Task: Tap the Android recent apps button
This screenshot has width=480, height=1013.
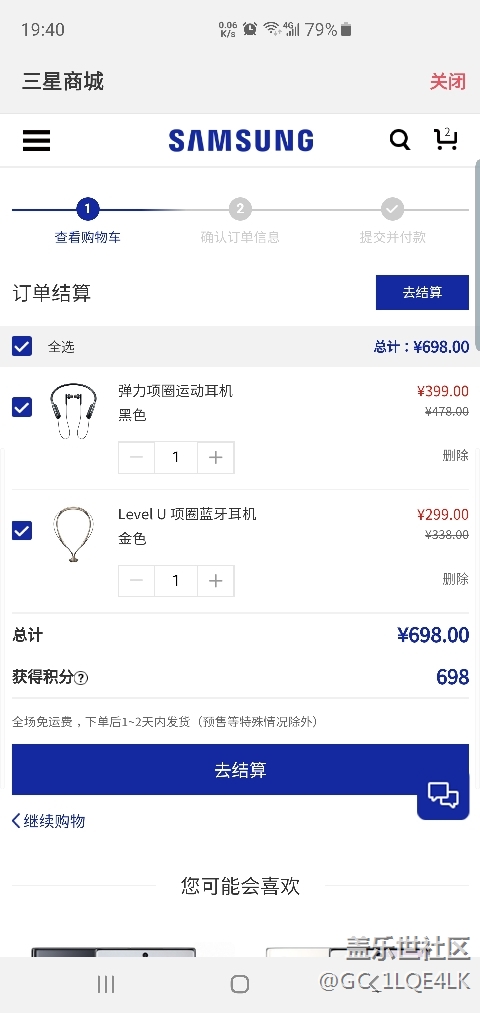Action: coord(106,984)
